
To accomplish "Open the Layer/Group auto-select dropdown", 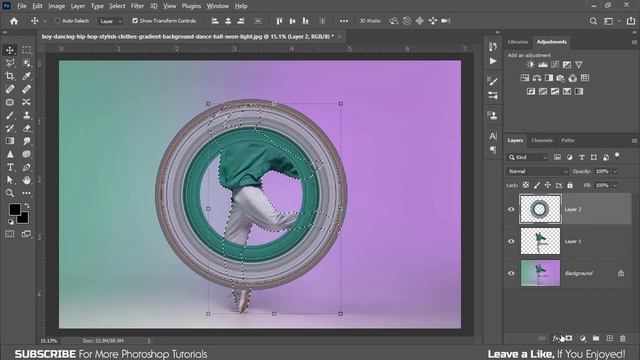I will tap(110, 21).
